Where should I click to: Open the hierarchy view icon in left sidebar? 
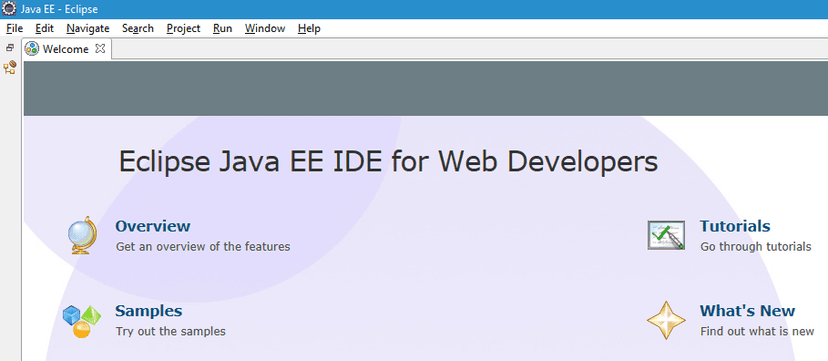(x=10, y=67)
